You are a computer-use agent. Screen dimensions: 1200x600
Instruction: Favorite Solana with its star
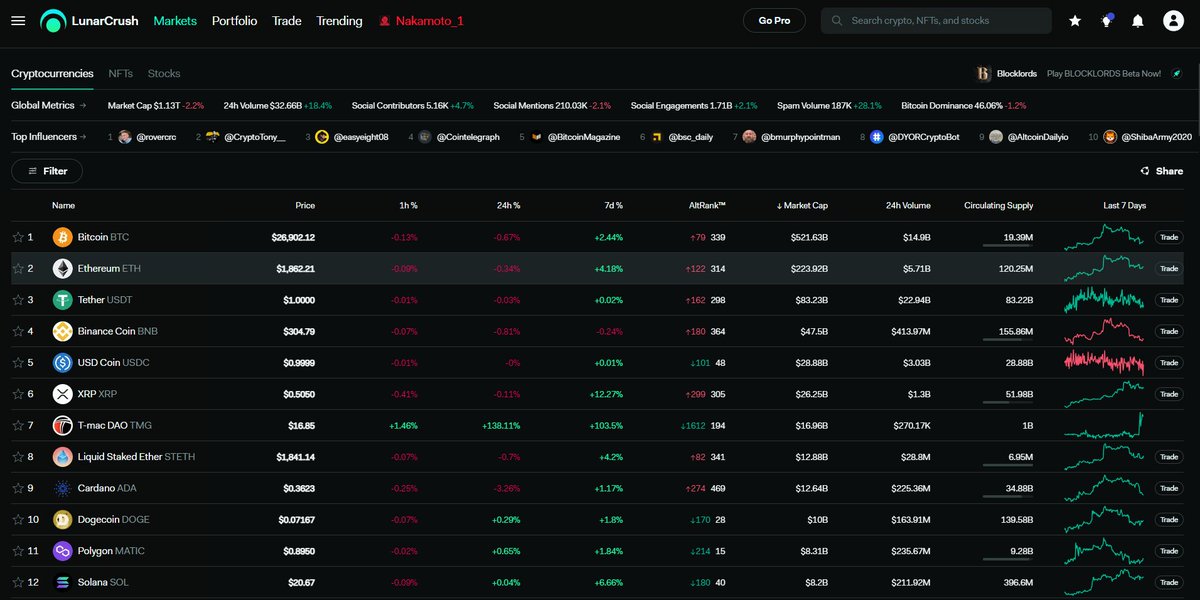17,582
